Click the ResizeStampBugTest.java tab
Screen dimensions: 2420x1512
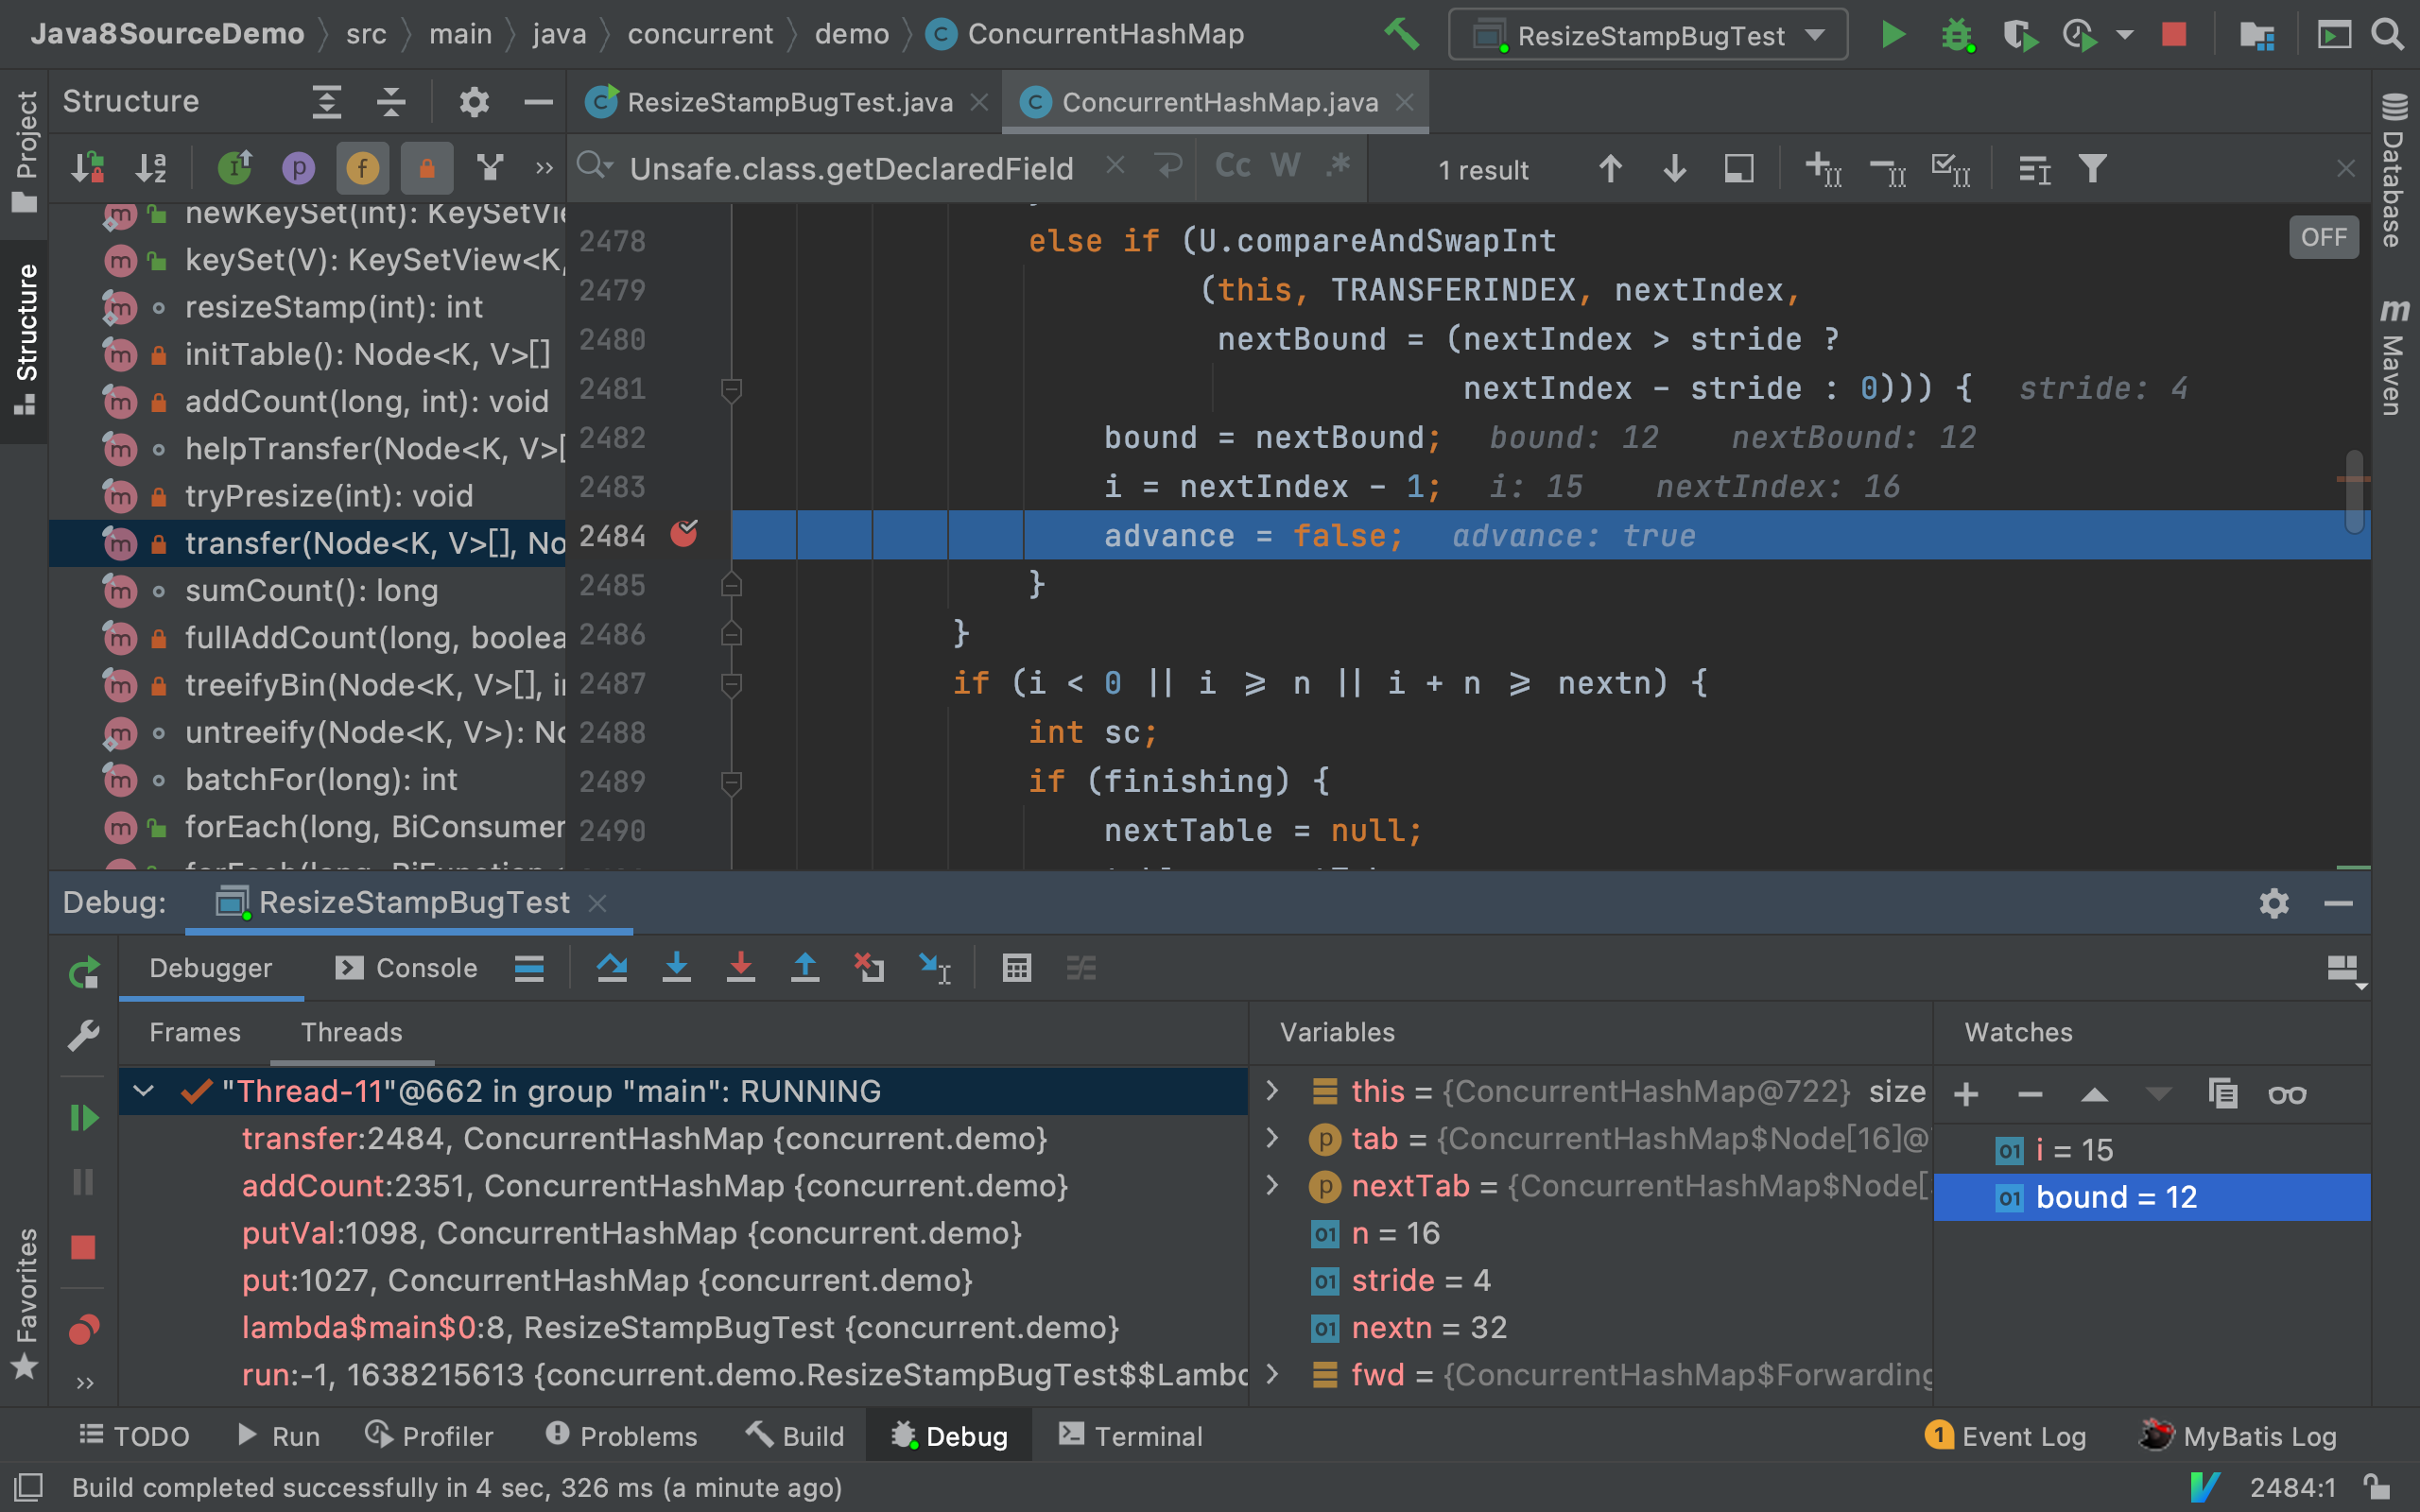point(787,101)
